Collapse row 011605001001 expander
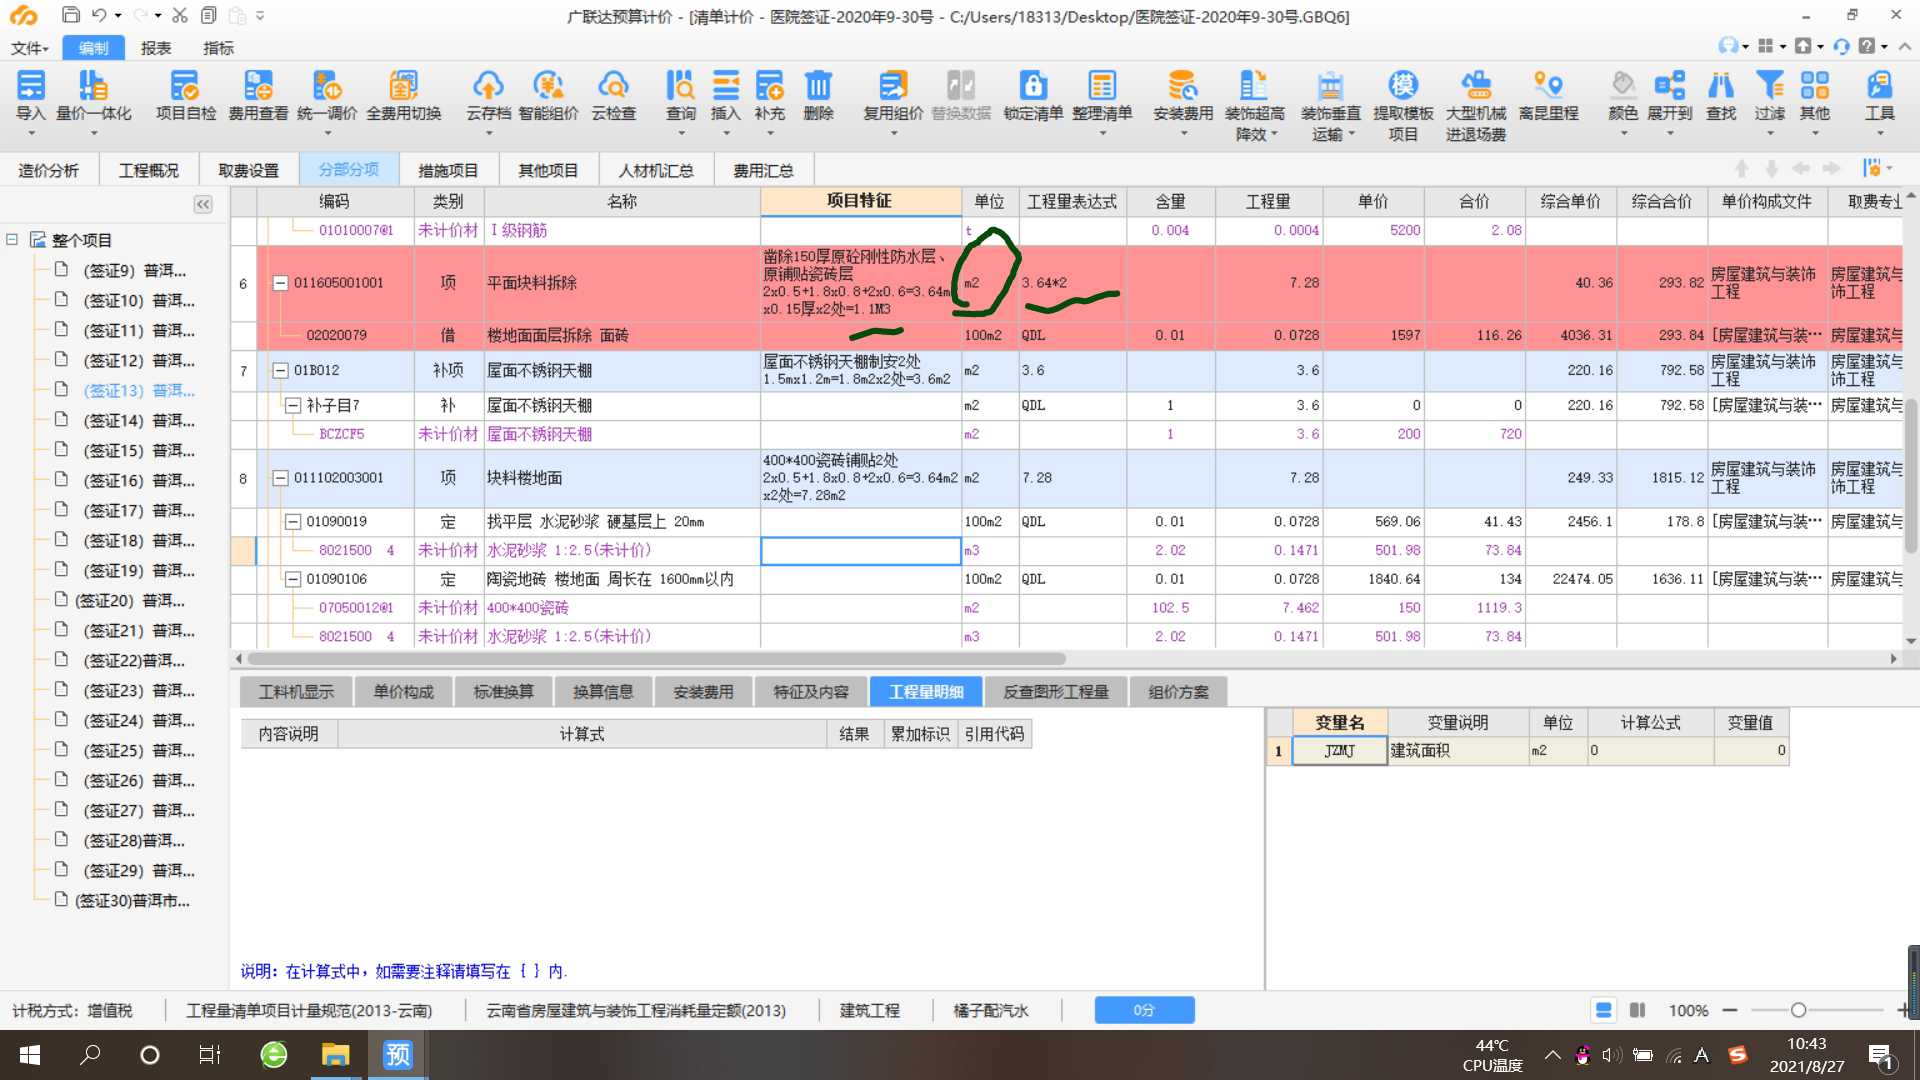Viewport: 1920px width, 1080px height. click(x=281, y=283)
